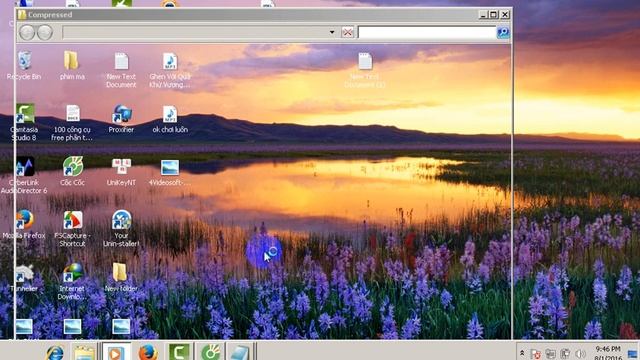Open Cốc Cốc from the taskbar

pyautogui.click(x=211, y=352)
